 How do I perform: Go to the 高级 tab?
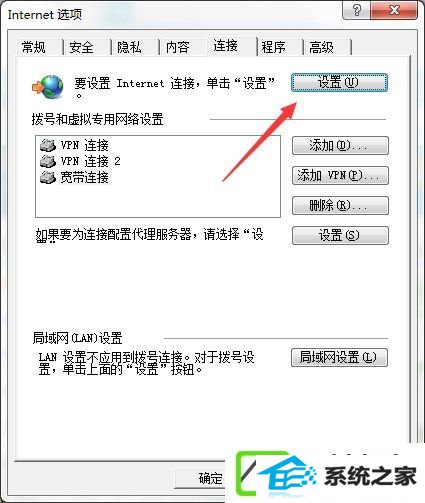[321, 47]
